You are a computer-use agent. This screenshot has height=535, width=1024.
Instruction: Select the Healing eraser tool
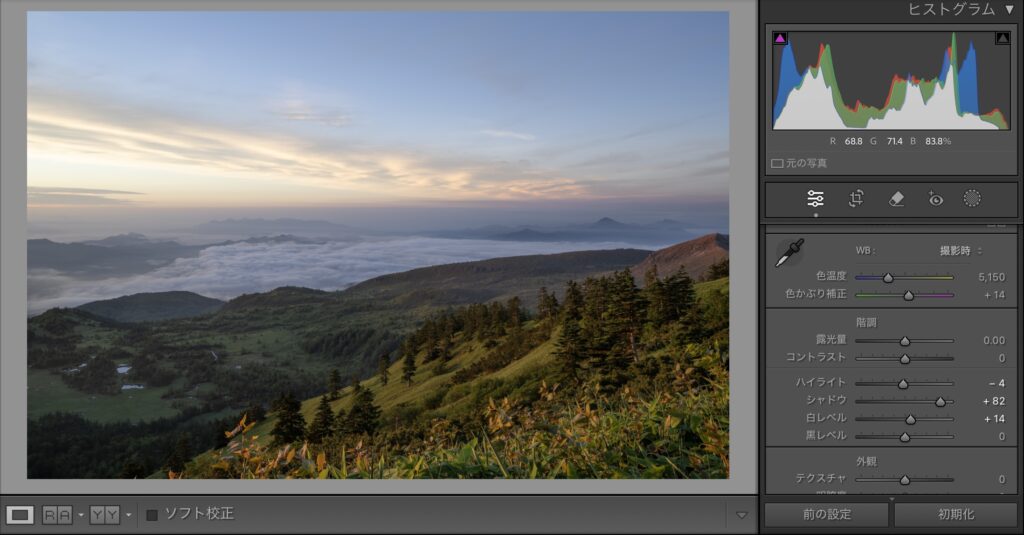pyautogui.click(x=896, y=199)
